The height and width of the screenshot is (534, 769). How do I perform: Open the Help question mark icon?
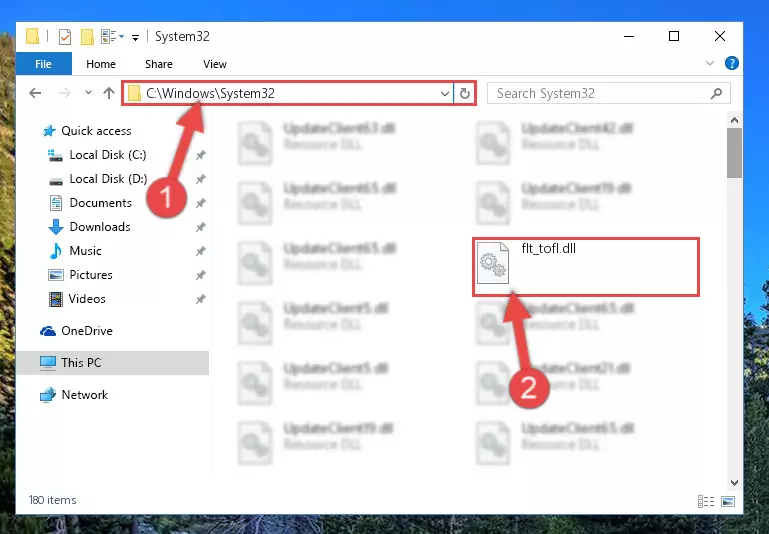click(731, 63)
